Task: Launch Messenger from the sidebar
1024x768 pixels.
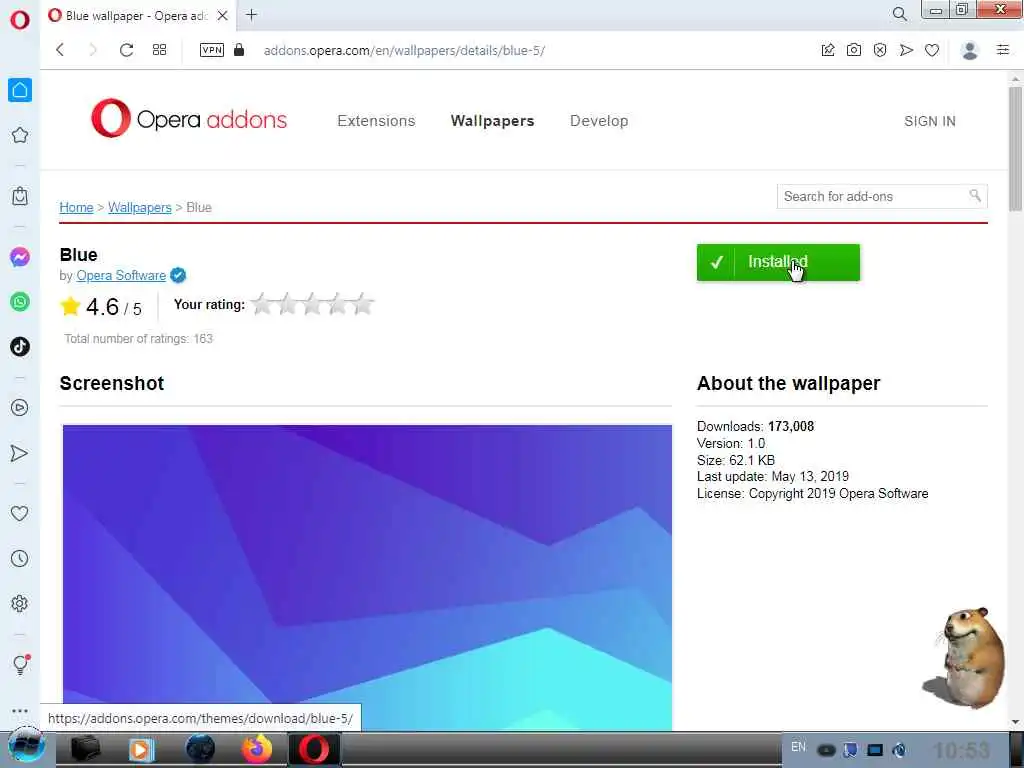Action: 20,257
